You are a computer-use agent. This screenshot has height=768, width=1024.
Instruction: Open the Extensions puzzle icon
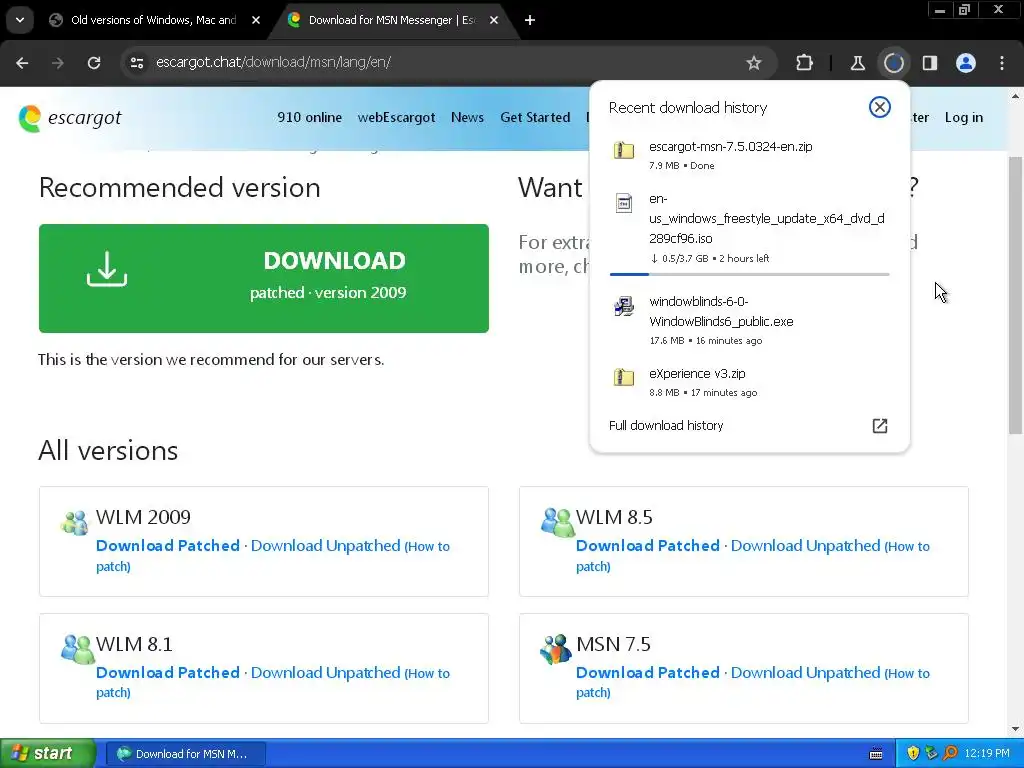(x=805, y=63)
